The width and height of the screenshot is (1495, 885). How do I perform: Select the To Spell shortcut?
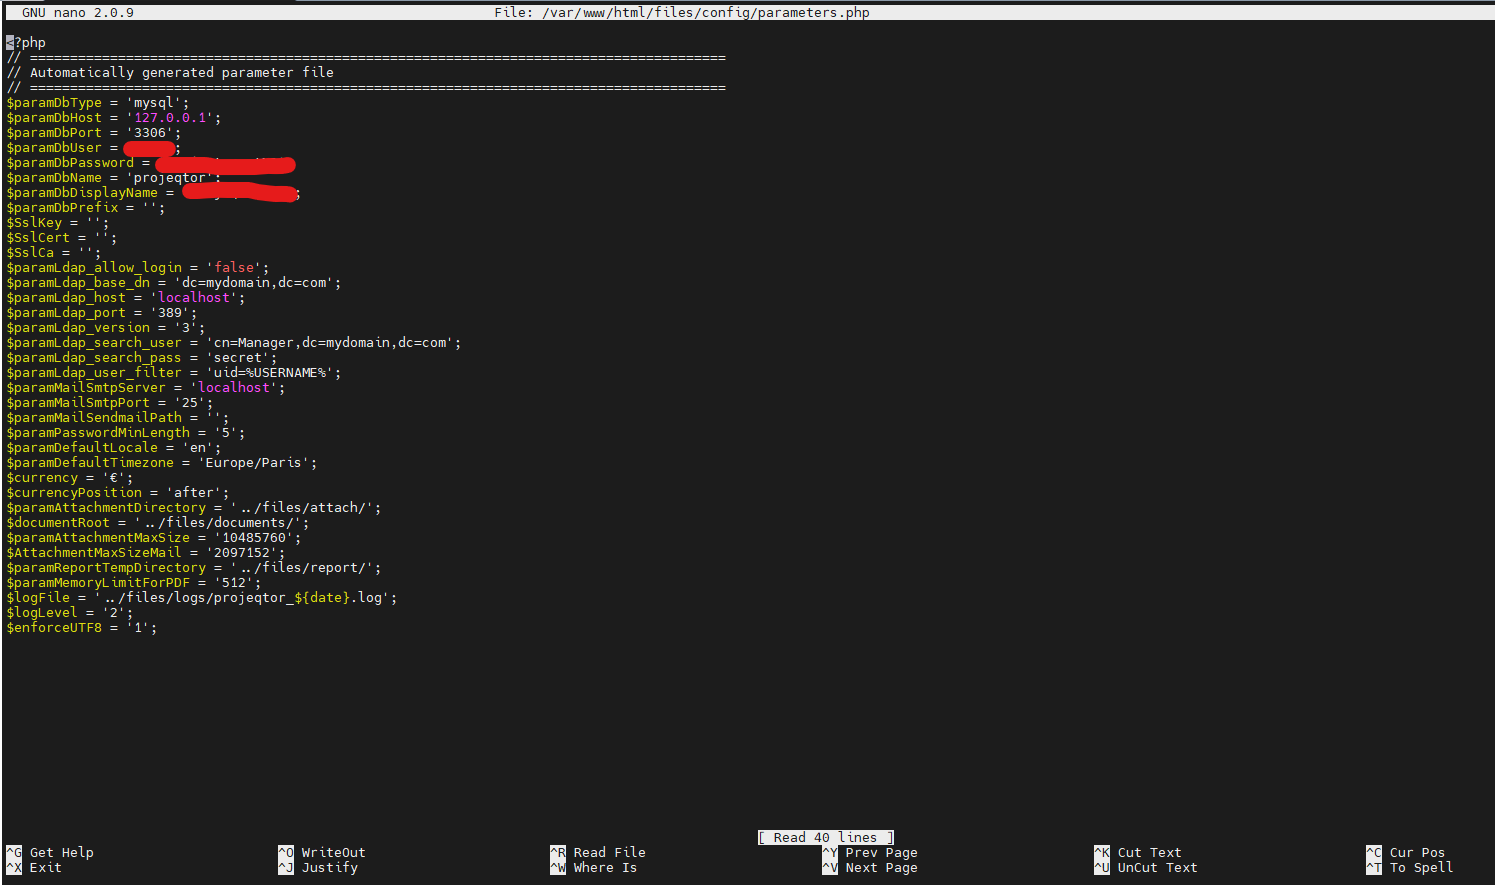point(1421,868)
